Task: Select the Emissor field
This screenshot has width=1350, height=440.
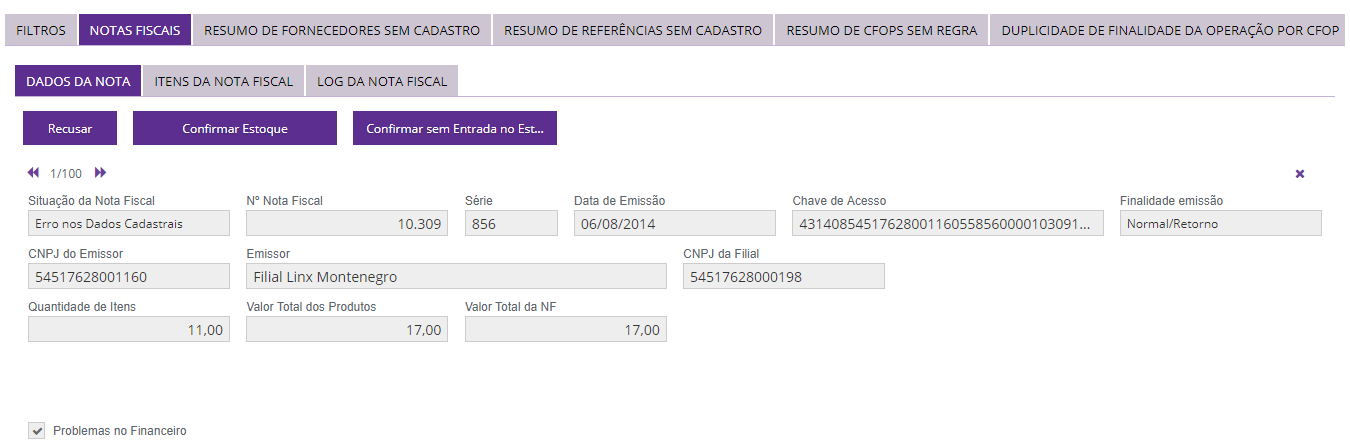Action: (456, 276)
